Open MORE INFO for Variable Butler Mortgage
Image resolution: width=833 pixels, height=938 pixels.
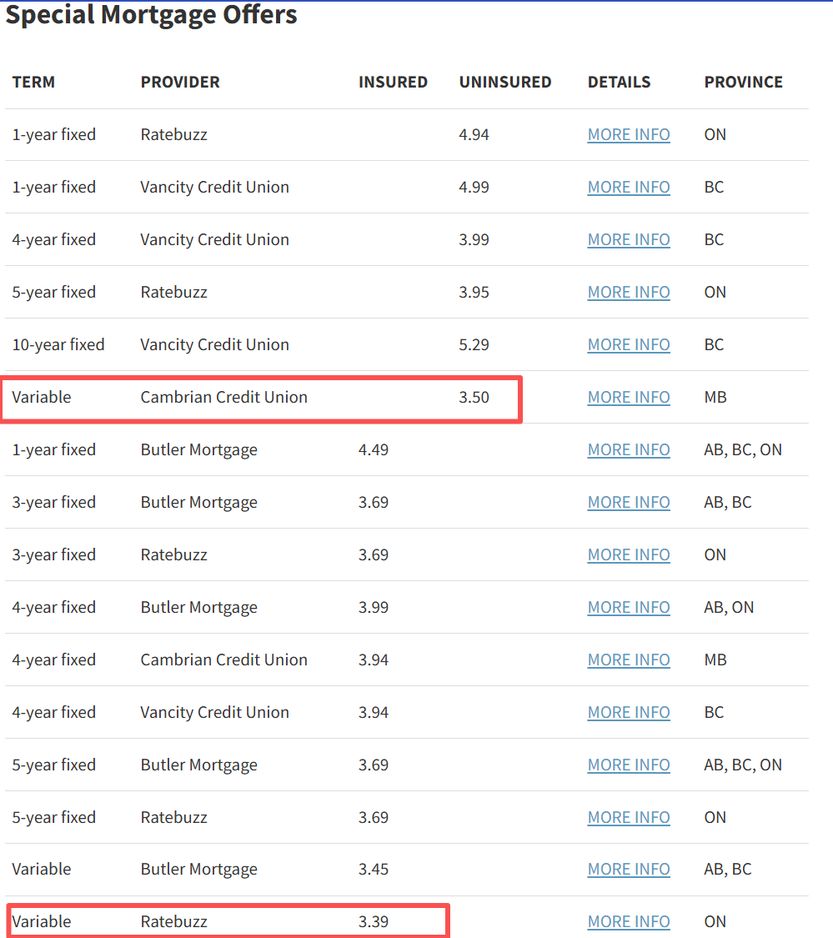[628, 869]
